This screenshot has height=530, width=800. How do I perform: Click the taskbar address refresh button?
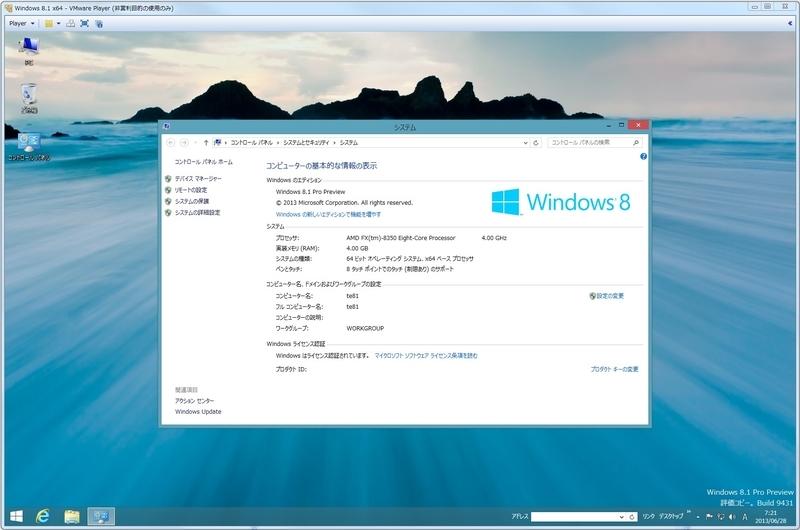632,517
